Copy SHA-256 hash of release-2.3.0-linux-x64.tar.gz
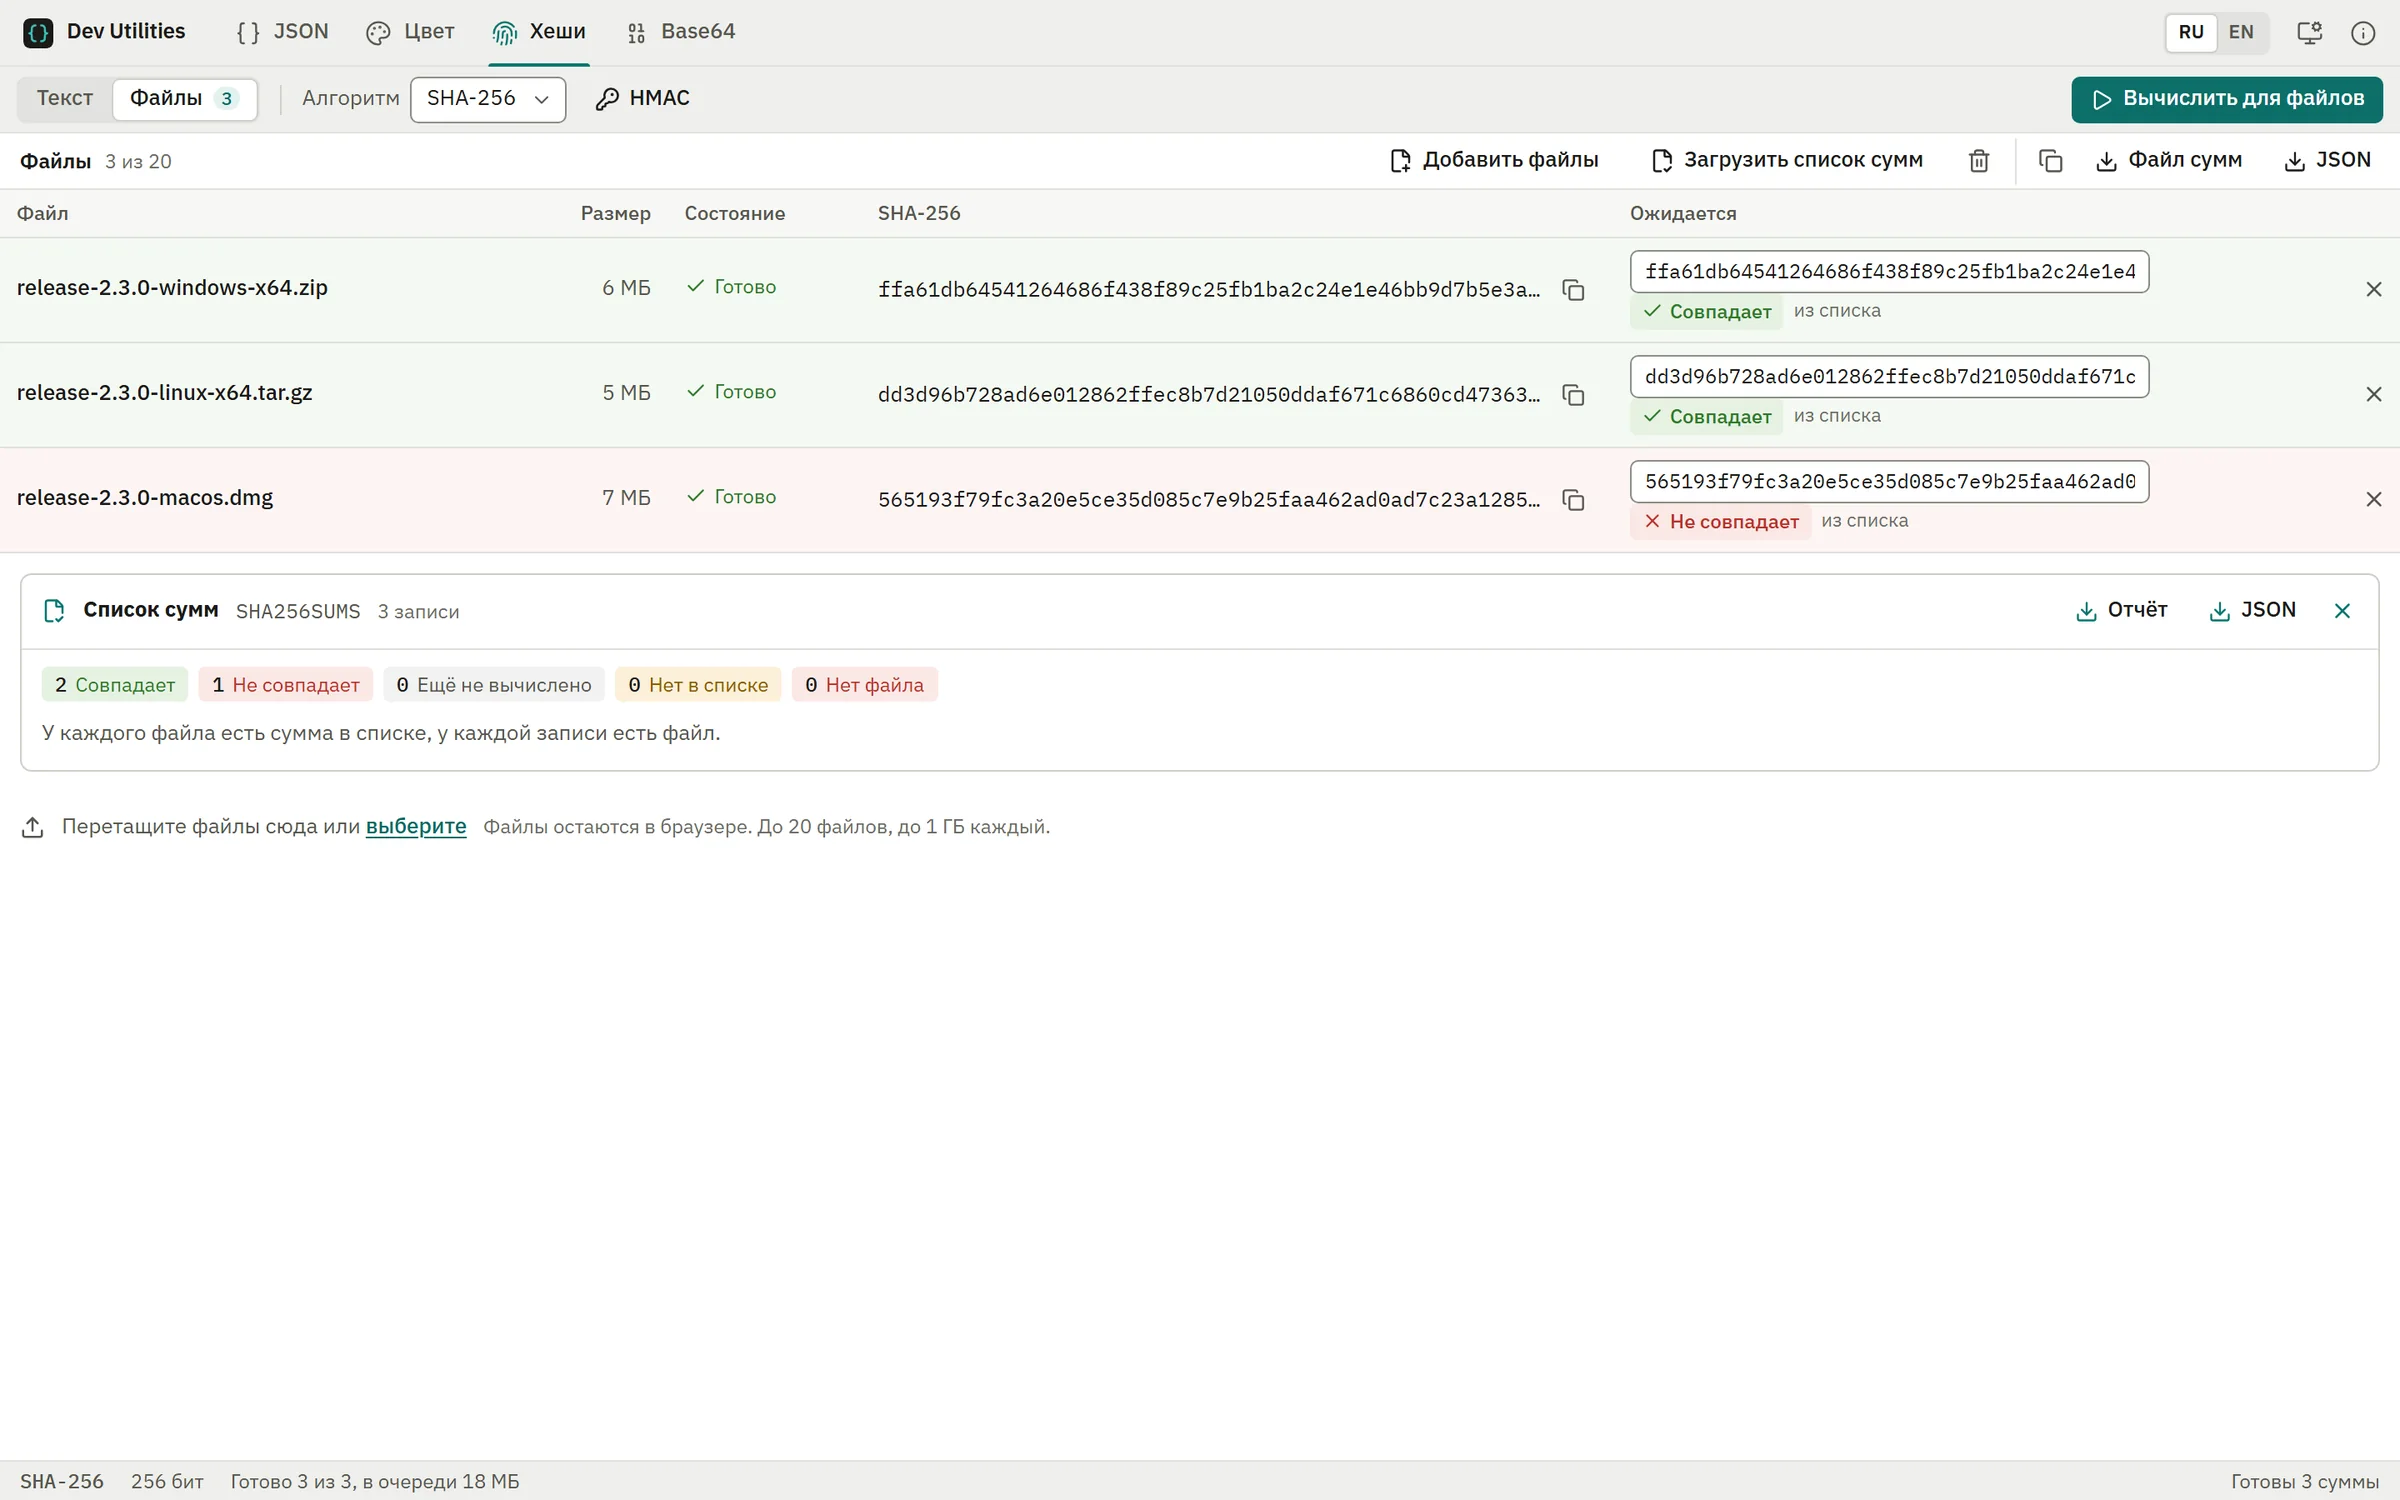2400x1500 pixels. (1573, 395)
